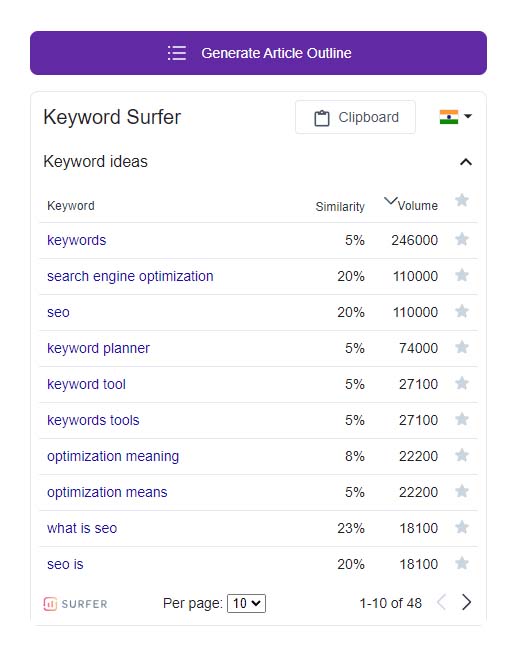514x652 pixels.
Task: Collapse the Keyword ideas section
Action: coord(466,162)
